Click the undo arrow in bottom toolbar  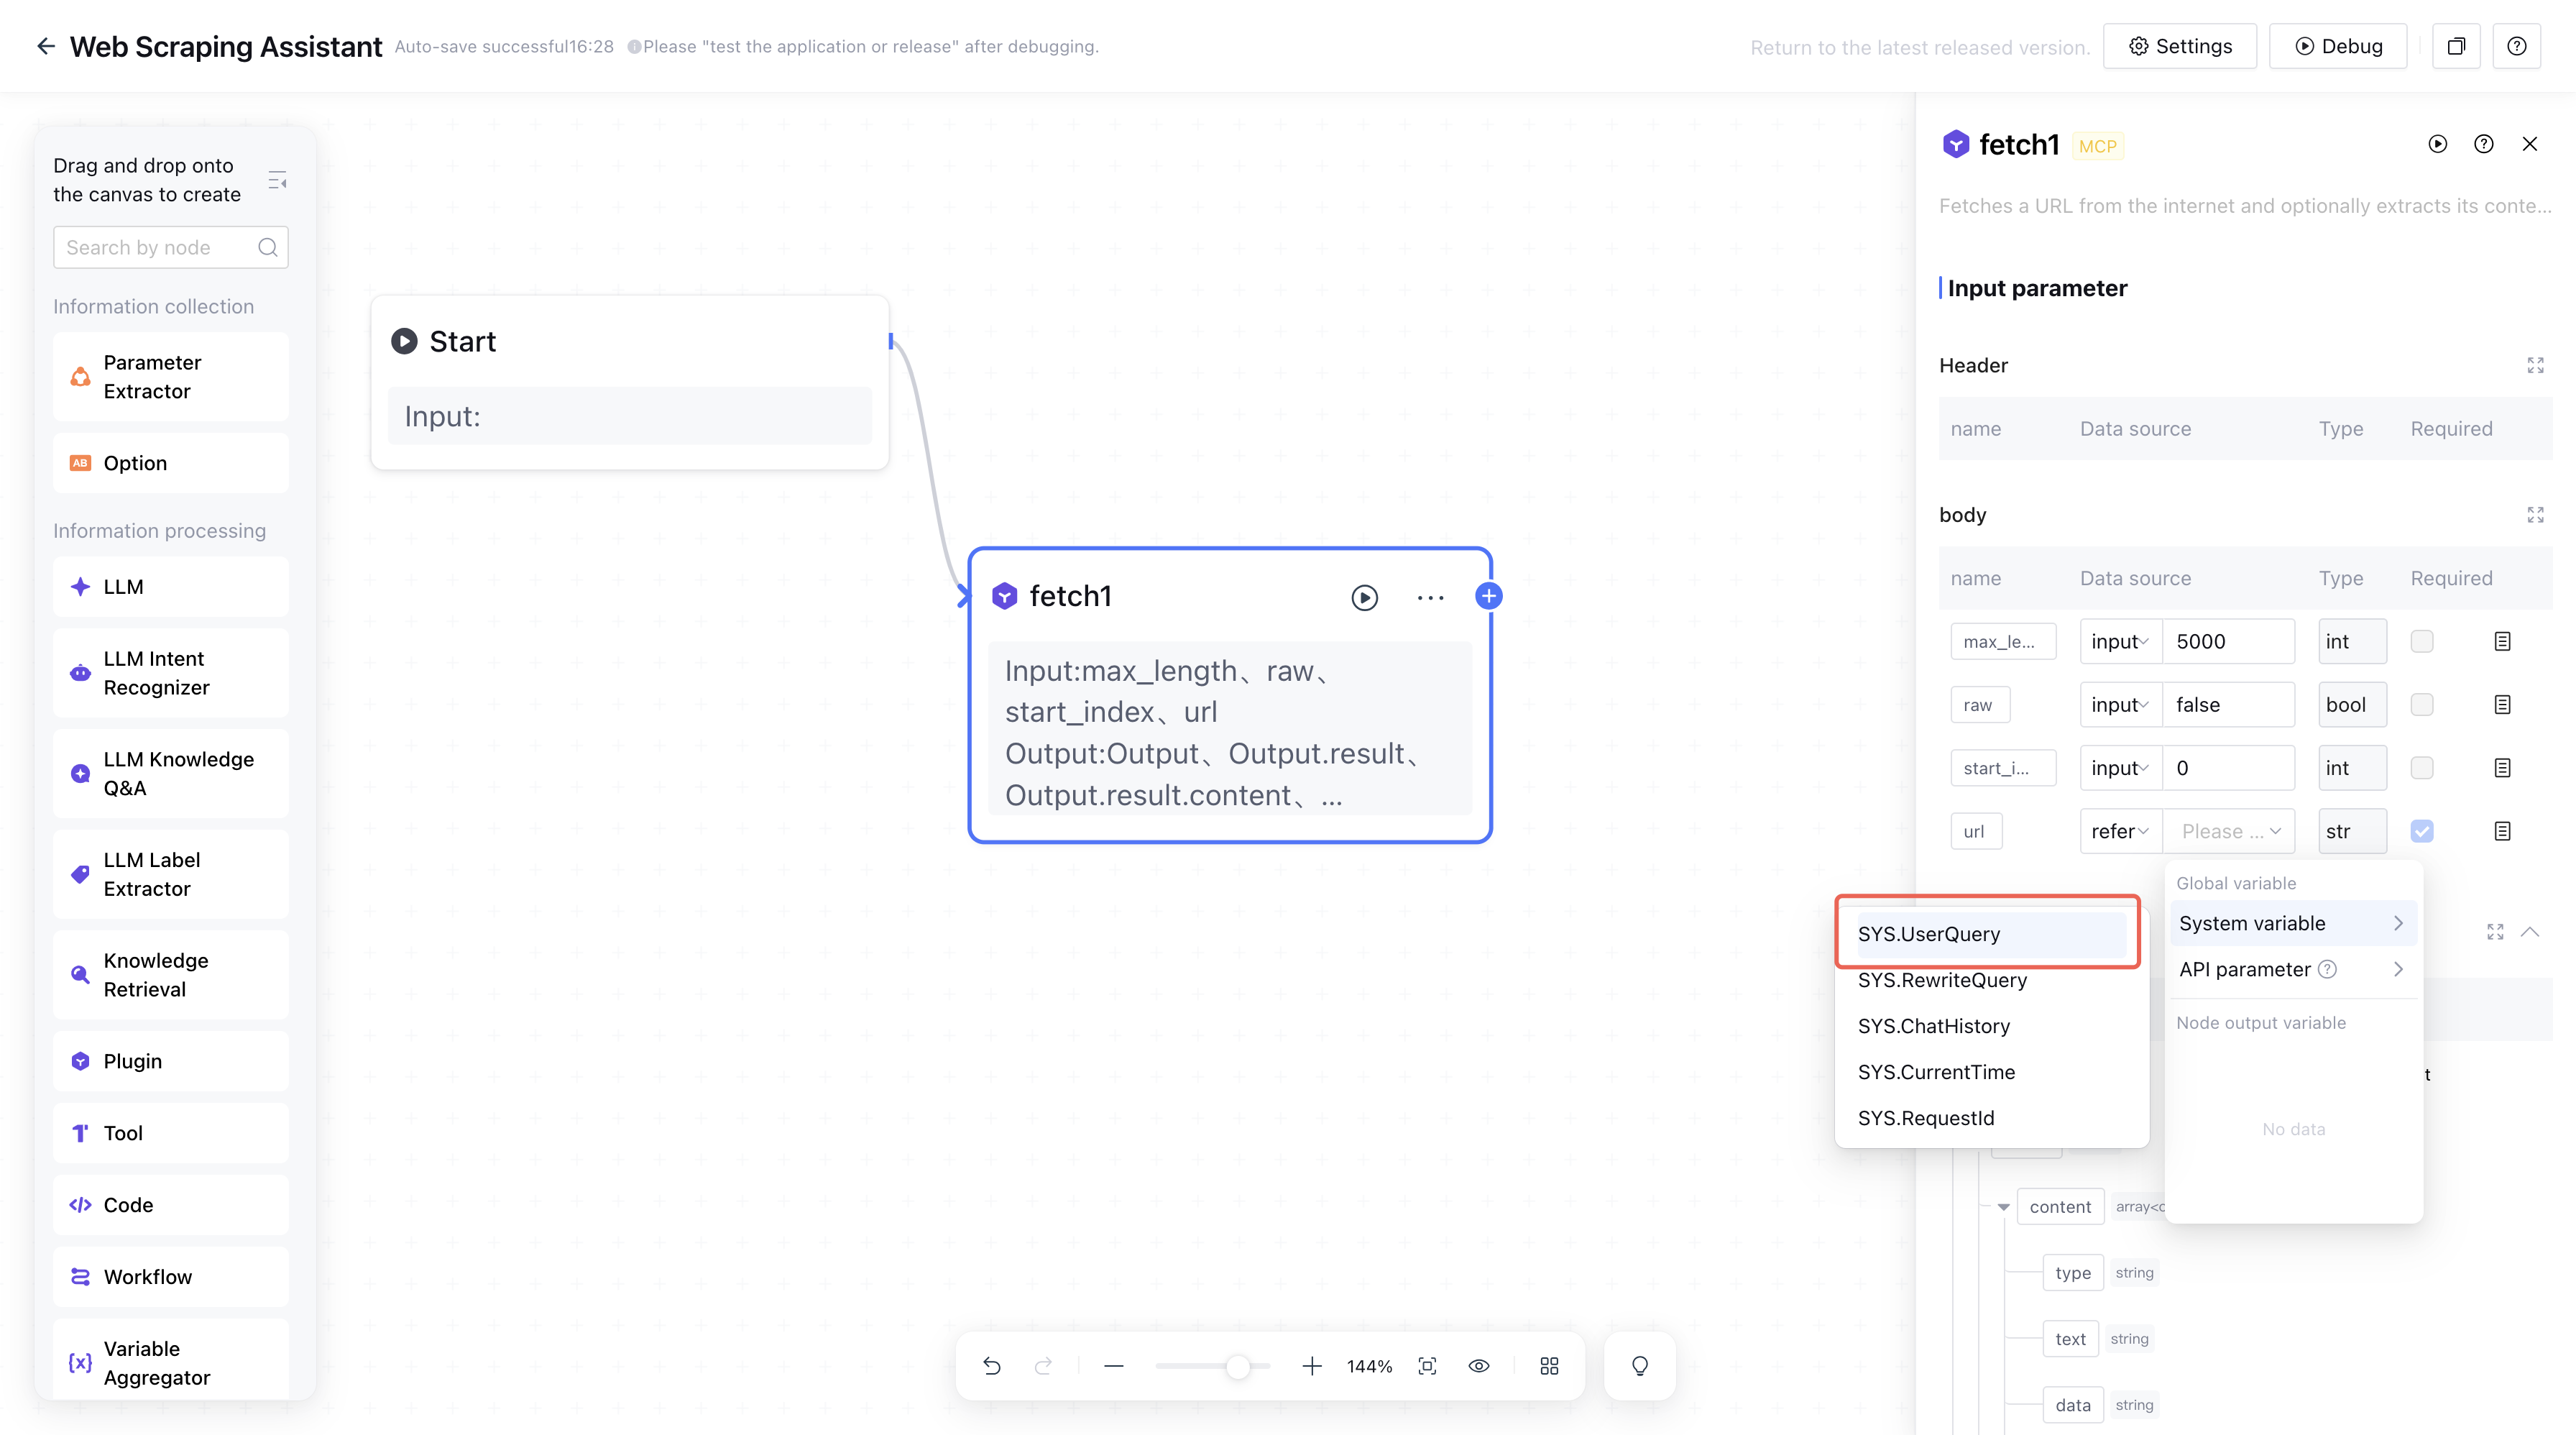[991, 1366]
